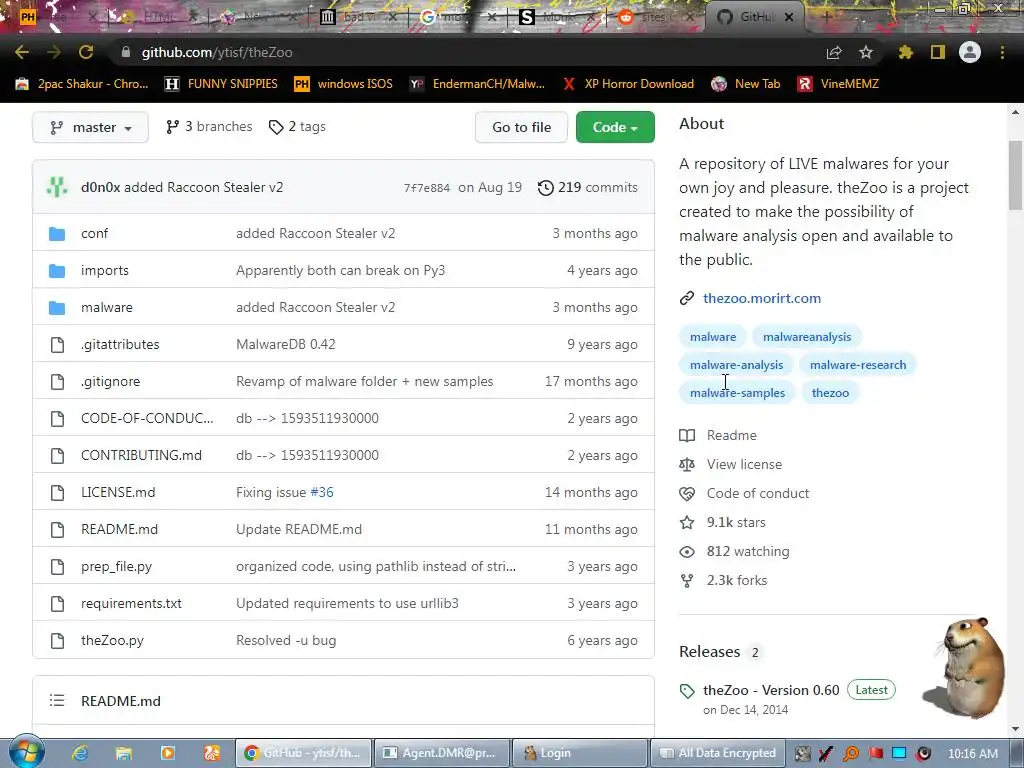
Task: Open the 'MalwareDB 0.42' commit message
Action: (x=285, y=344)
